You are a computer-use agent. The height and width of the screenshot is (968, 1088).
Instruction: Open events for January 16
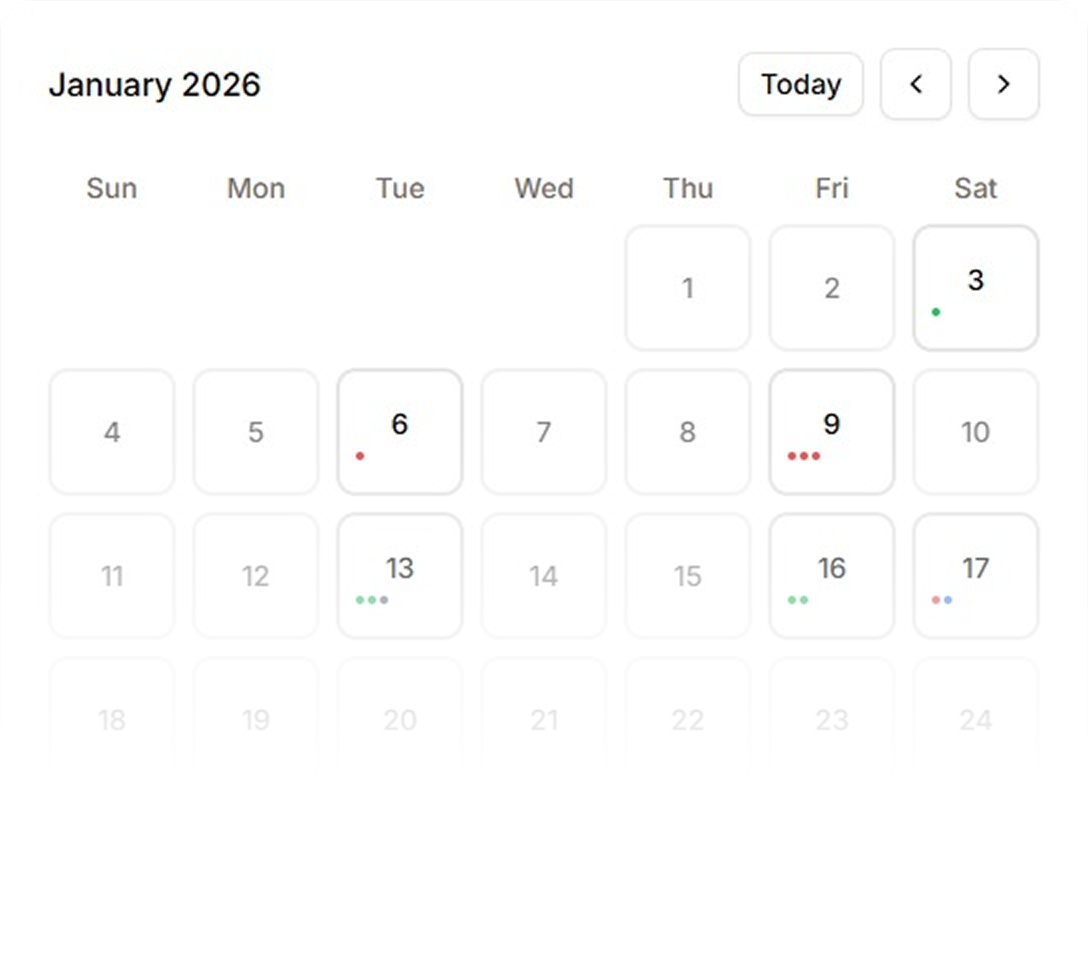[831, 576]
